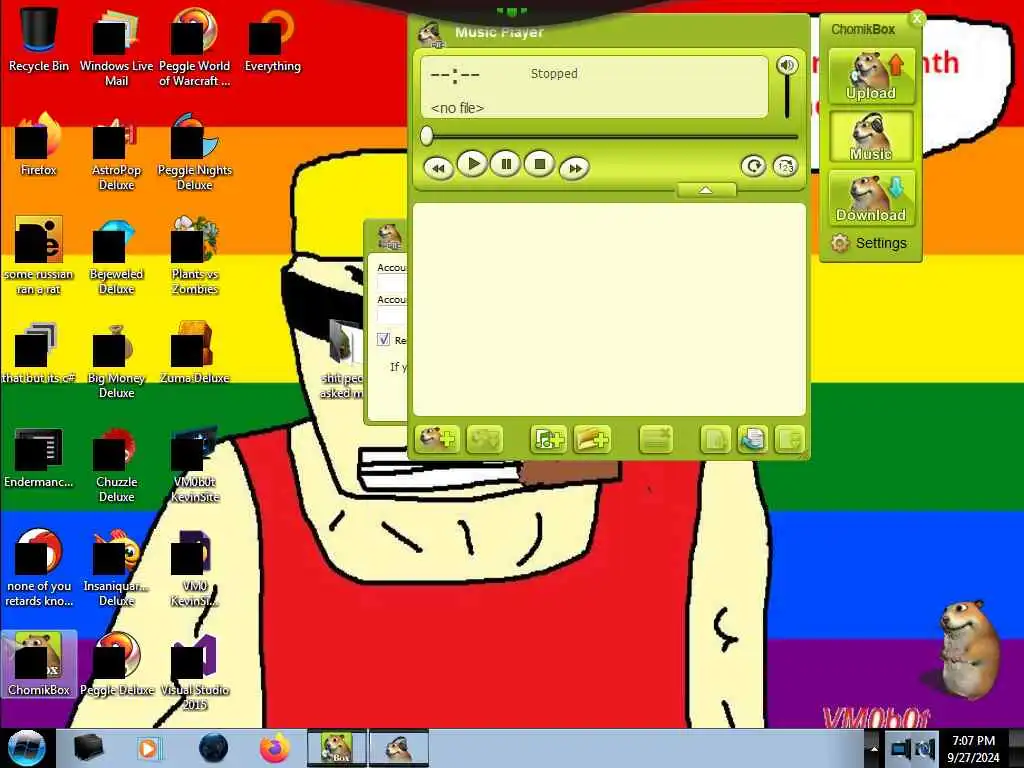Close the ChomikBox side panel
The image size is (1024, 768).
point(917,18)
